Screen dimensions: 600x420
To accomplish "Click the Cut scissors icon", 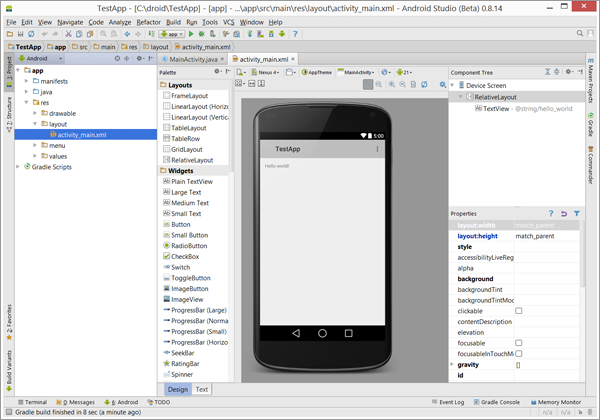I will 68,34.
